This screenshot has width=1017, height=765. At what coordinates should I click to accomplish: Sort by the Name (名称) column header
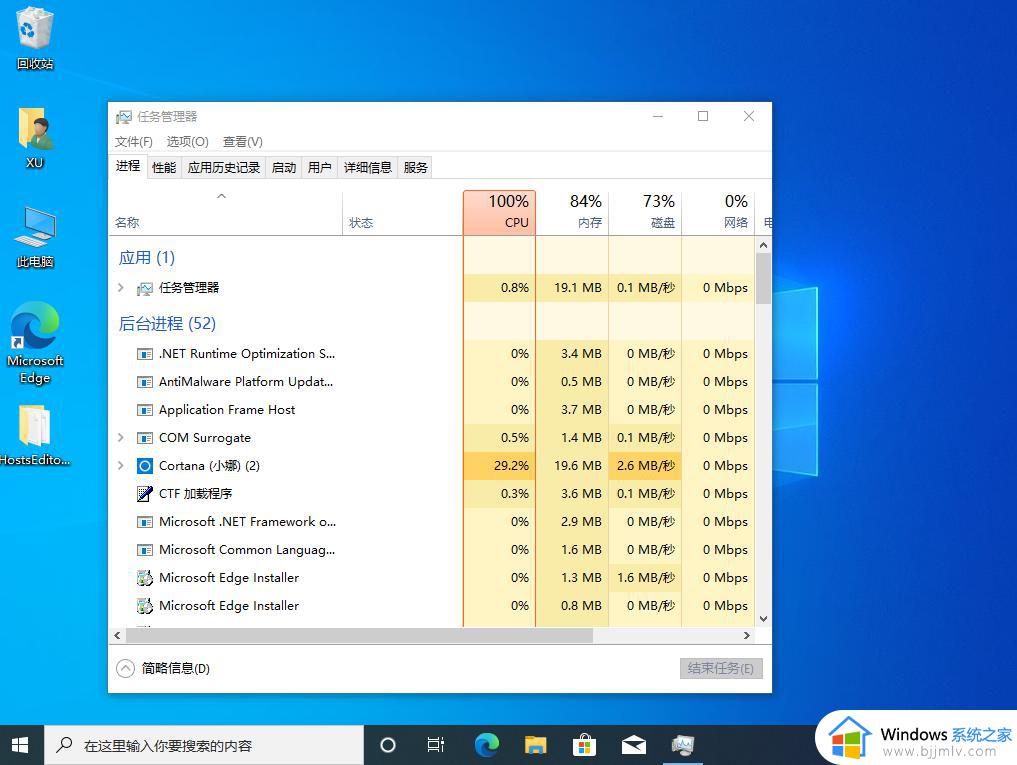[x=226, y=212]
